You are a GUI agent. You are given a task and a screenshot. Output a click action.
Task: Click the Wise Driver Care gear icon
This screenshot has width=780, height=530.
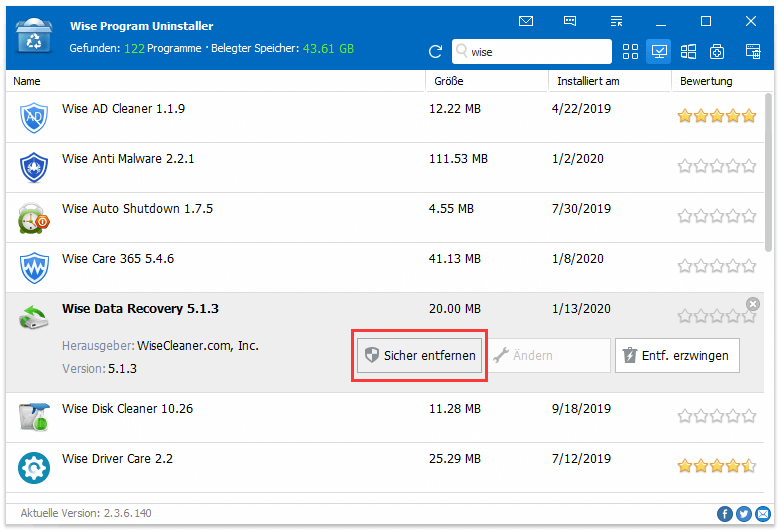click(x=34, y=468)
